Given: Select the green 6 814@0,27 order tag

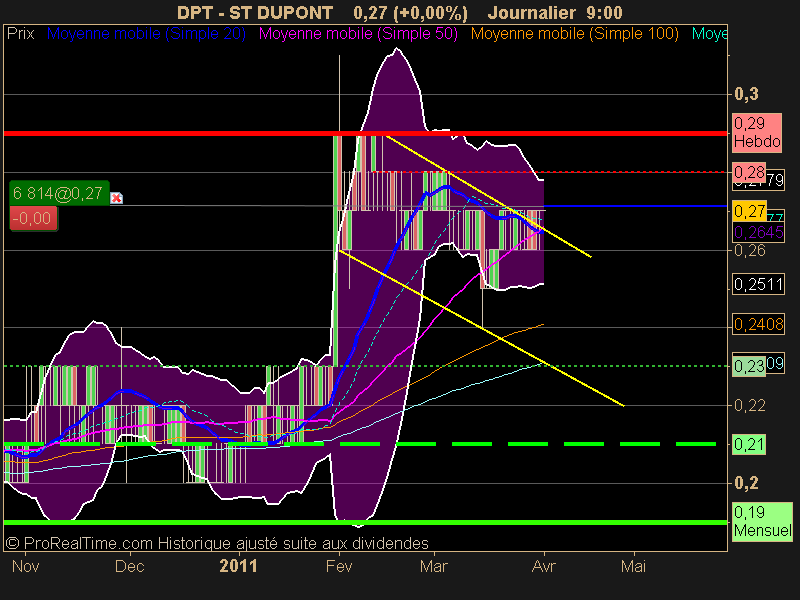Looking at the screenshot, I should tap(59, 193).
